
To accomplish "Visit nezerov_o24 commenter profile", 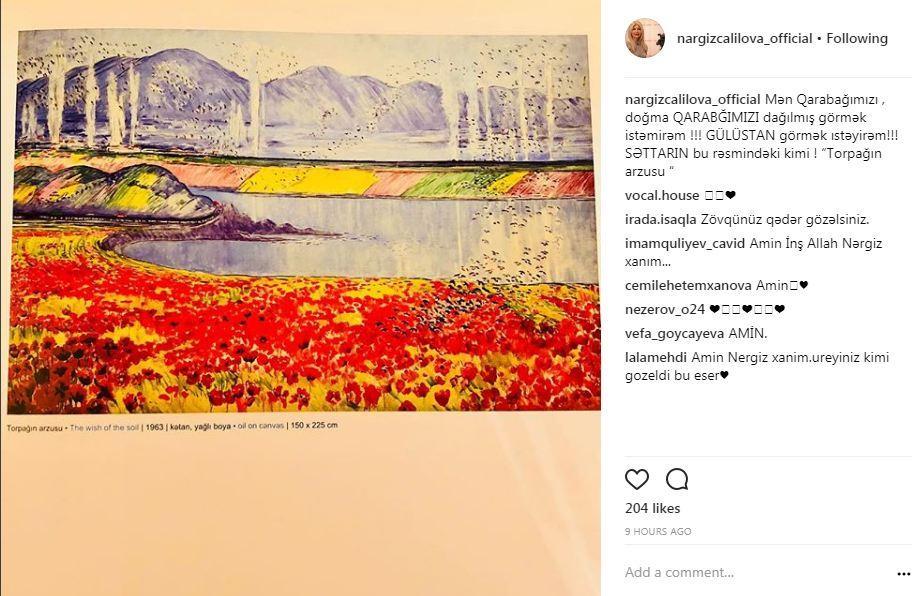I will pos(665,309).
